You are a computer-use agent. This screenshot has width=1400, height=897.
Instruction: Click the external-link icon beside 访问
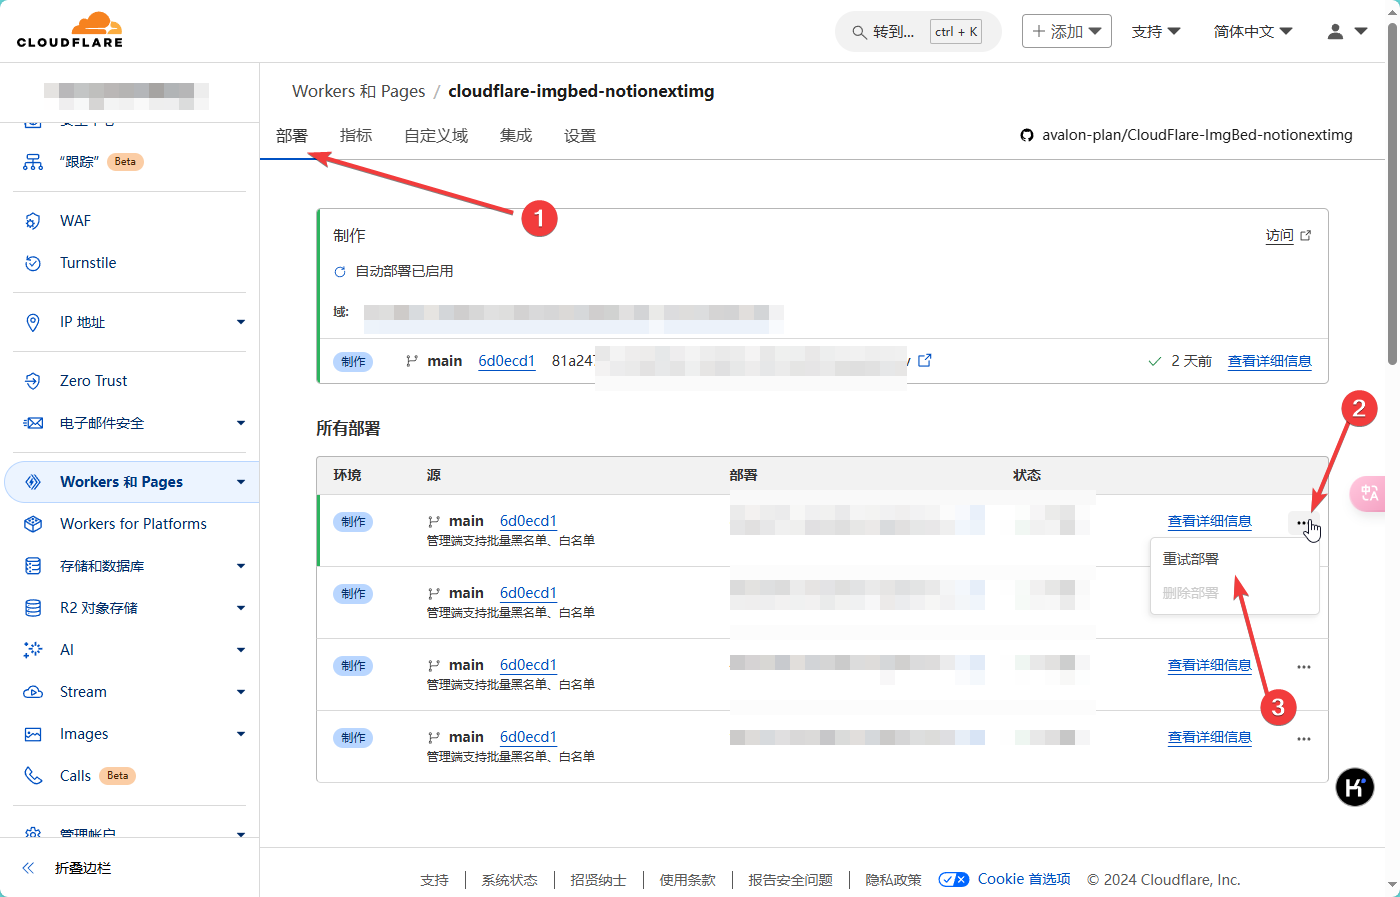[x=1305, y=236]
